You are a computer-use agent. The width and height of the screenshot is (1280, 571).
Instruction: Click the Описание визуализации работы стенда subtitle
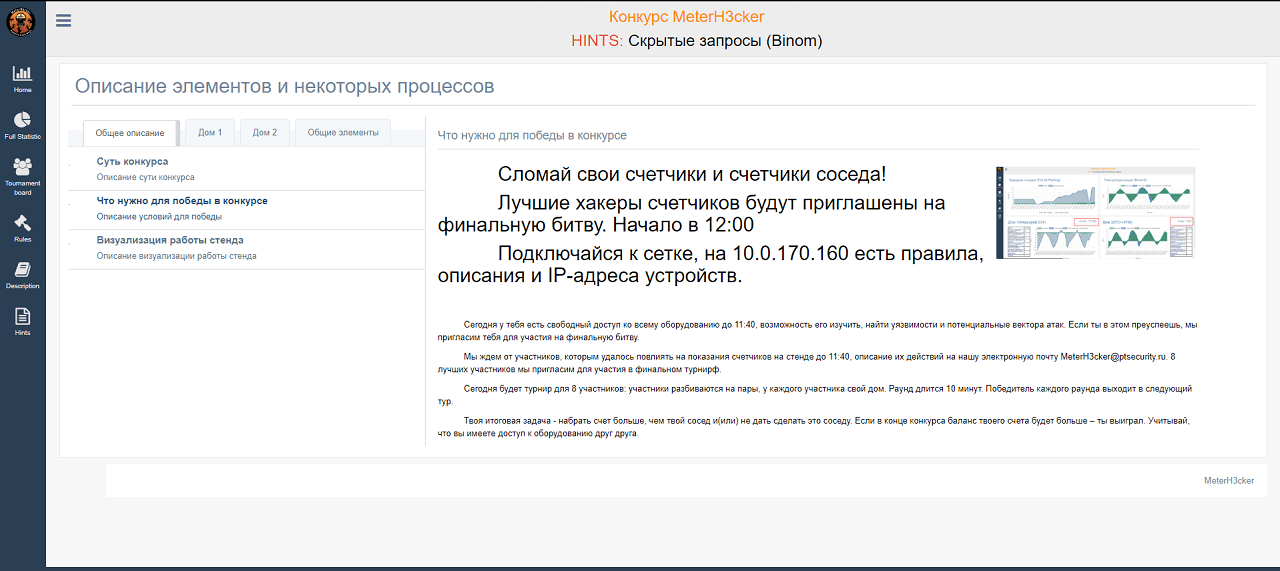click(176, 256)
